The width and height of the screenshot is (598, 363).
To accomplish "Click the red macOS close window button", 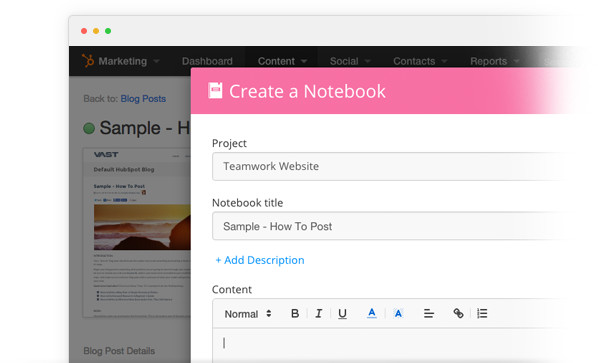I will coord(84,31).
